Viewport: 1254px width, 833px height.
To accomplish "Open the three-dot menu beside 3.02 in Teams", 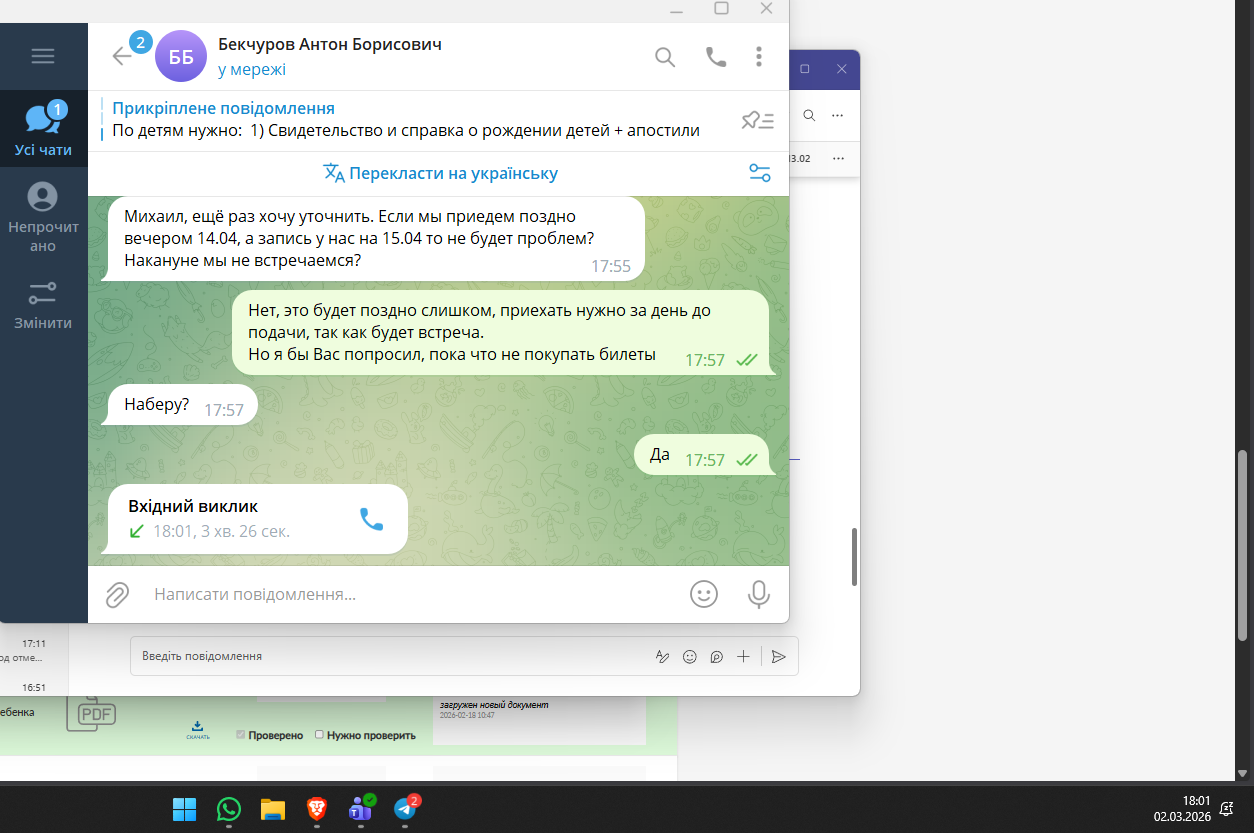I will 838,158.
